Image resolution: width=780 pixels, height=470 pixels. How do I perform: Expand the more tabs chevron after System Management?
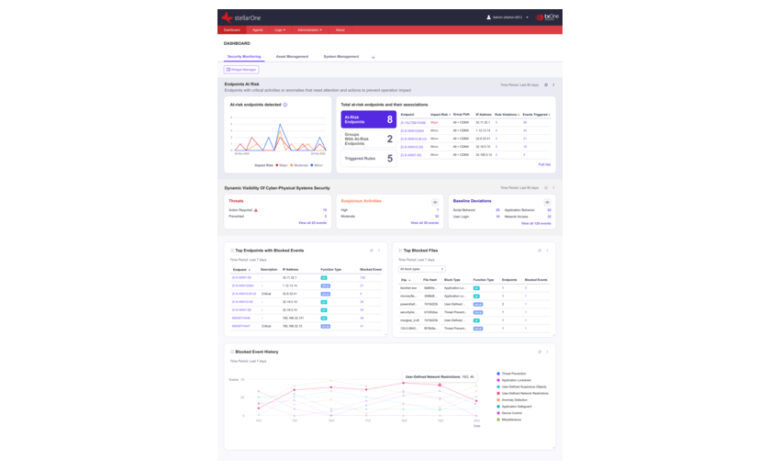(x=373, y=57)
